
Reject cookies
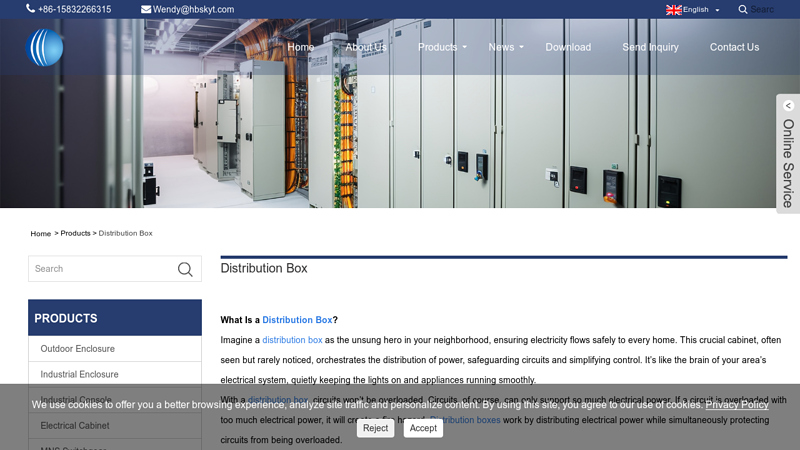click(376, 428)
